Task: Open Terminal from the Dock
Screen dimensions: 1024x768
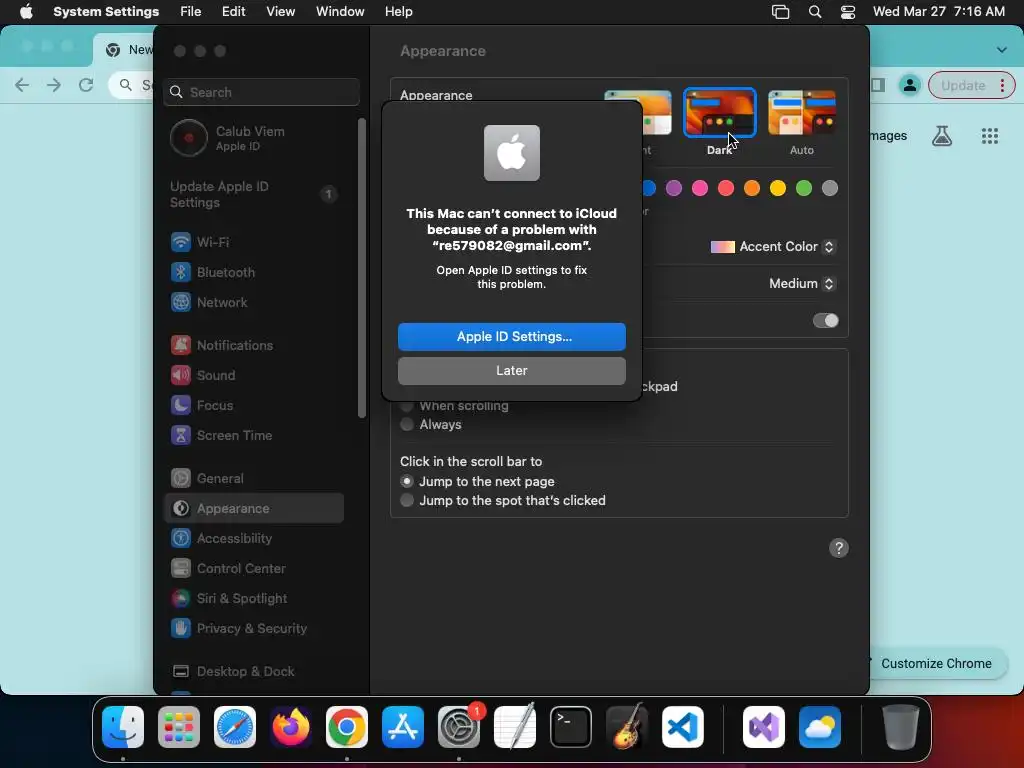Action: coord(571,727)
